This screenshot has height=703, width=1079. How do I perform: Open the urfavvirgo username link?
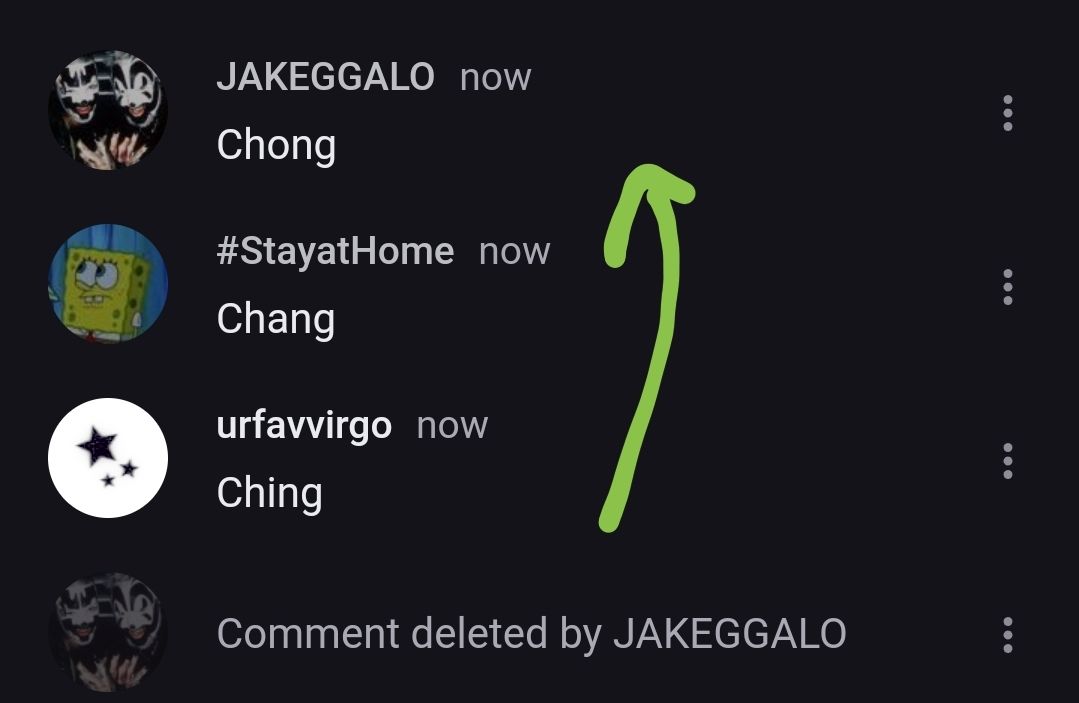304,426
